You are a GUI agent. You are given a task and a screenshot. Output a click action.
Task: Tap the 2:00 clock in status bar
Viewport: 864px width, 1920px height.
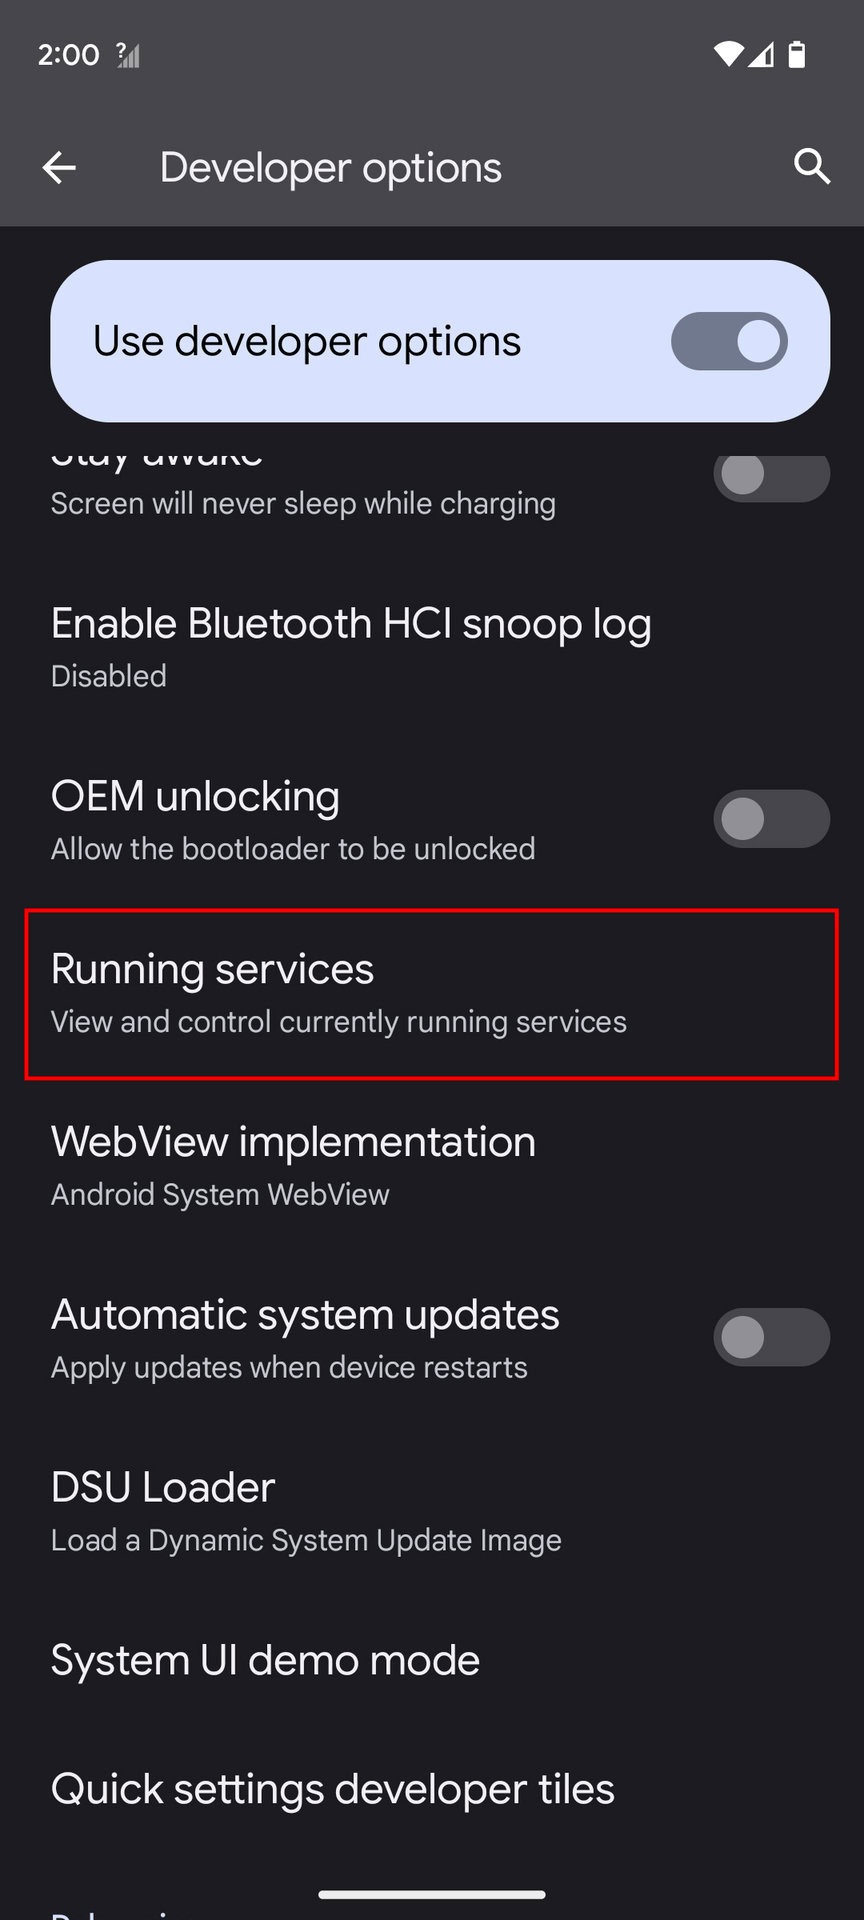coord(69,55)
